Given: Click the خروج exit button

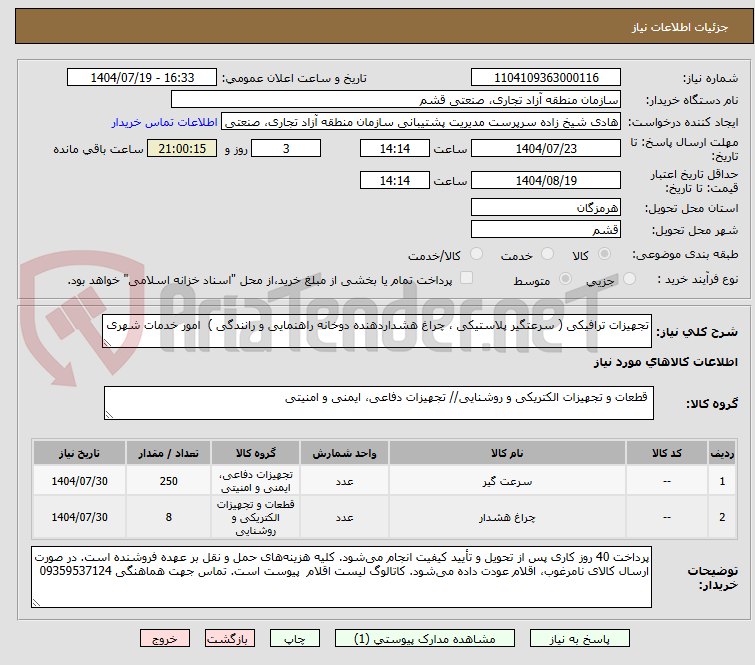Looking at the screenshot, I should point(165,639).
